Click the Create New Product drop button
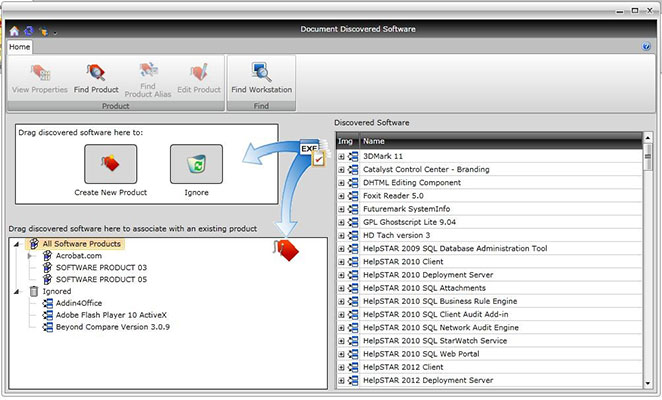Viewport: 662px width, 400px height. pyautogui.click(x=111, y=164)
